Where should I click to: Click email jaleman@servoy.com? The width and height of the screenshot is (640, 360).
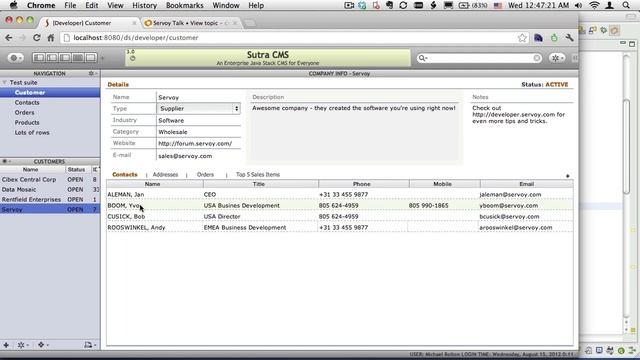click(510, 195)
